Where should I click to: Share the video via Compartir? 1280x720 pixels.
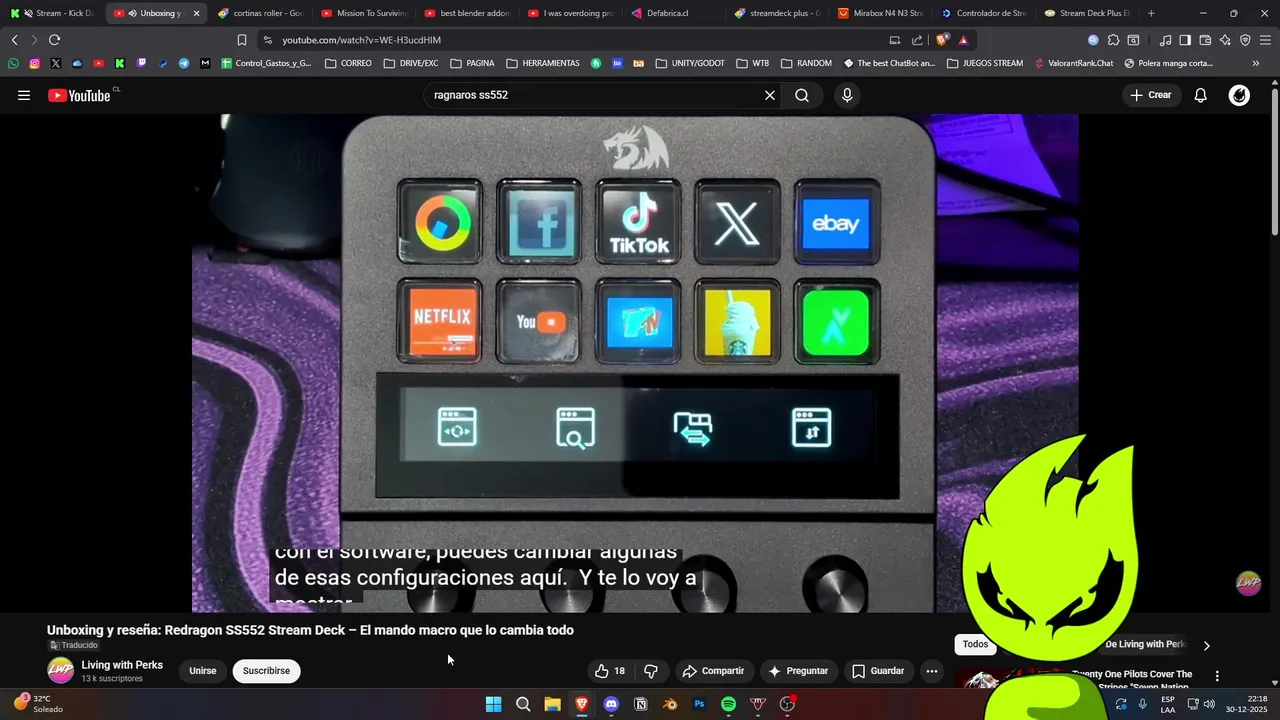[x=713, y=671]
